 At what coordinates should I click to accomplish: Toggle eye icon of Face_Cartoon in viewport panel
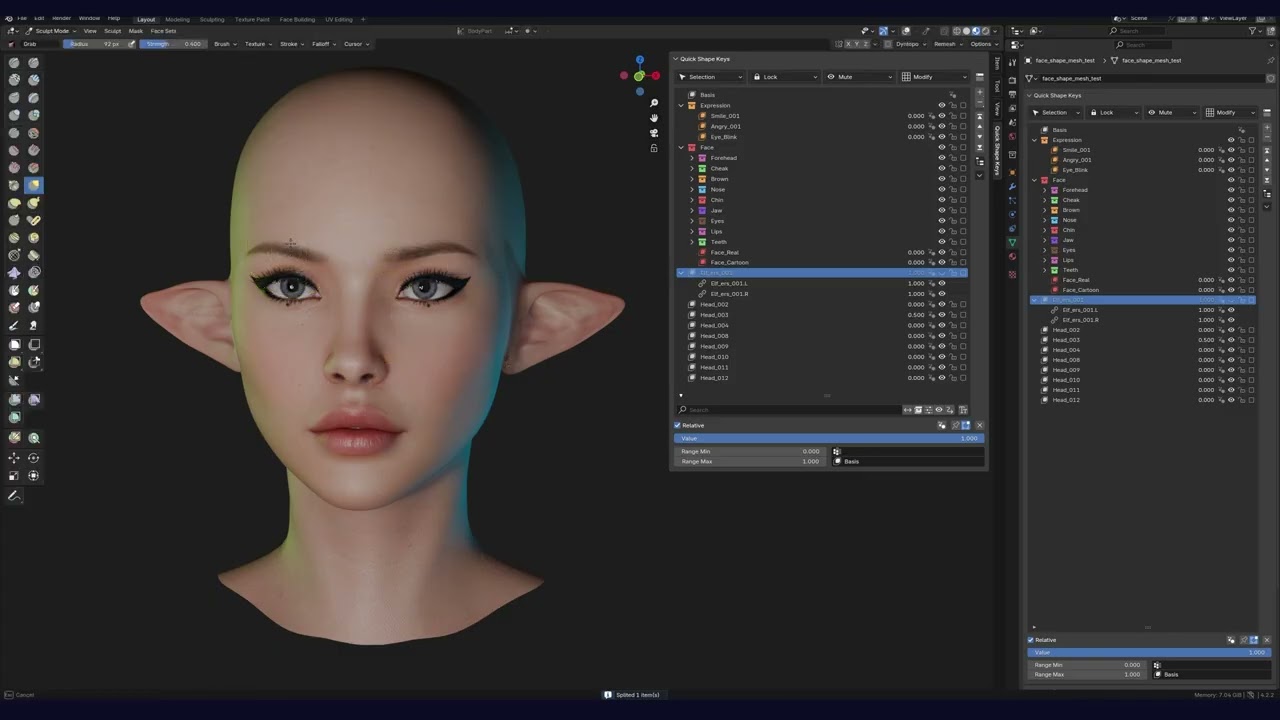942,262
